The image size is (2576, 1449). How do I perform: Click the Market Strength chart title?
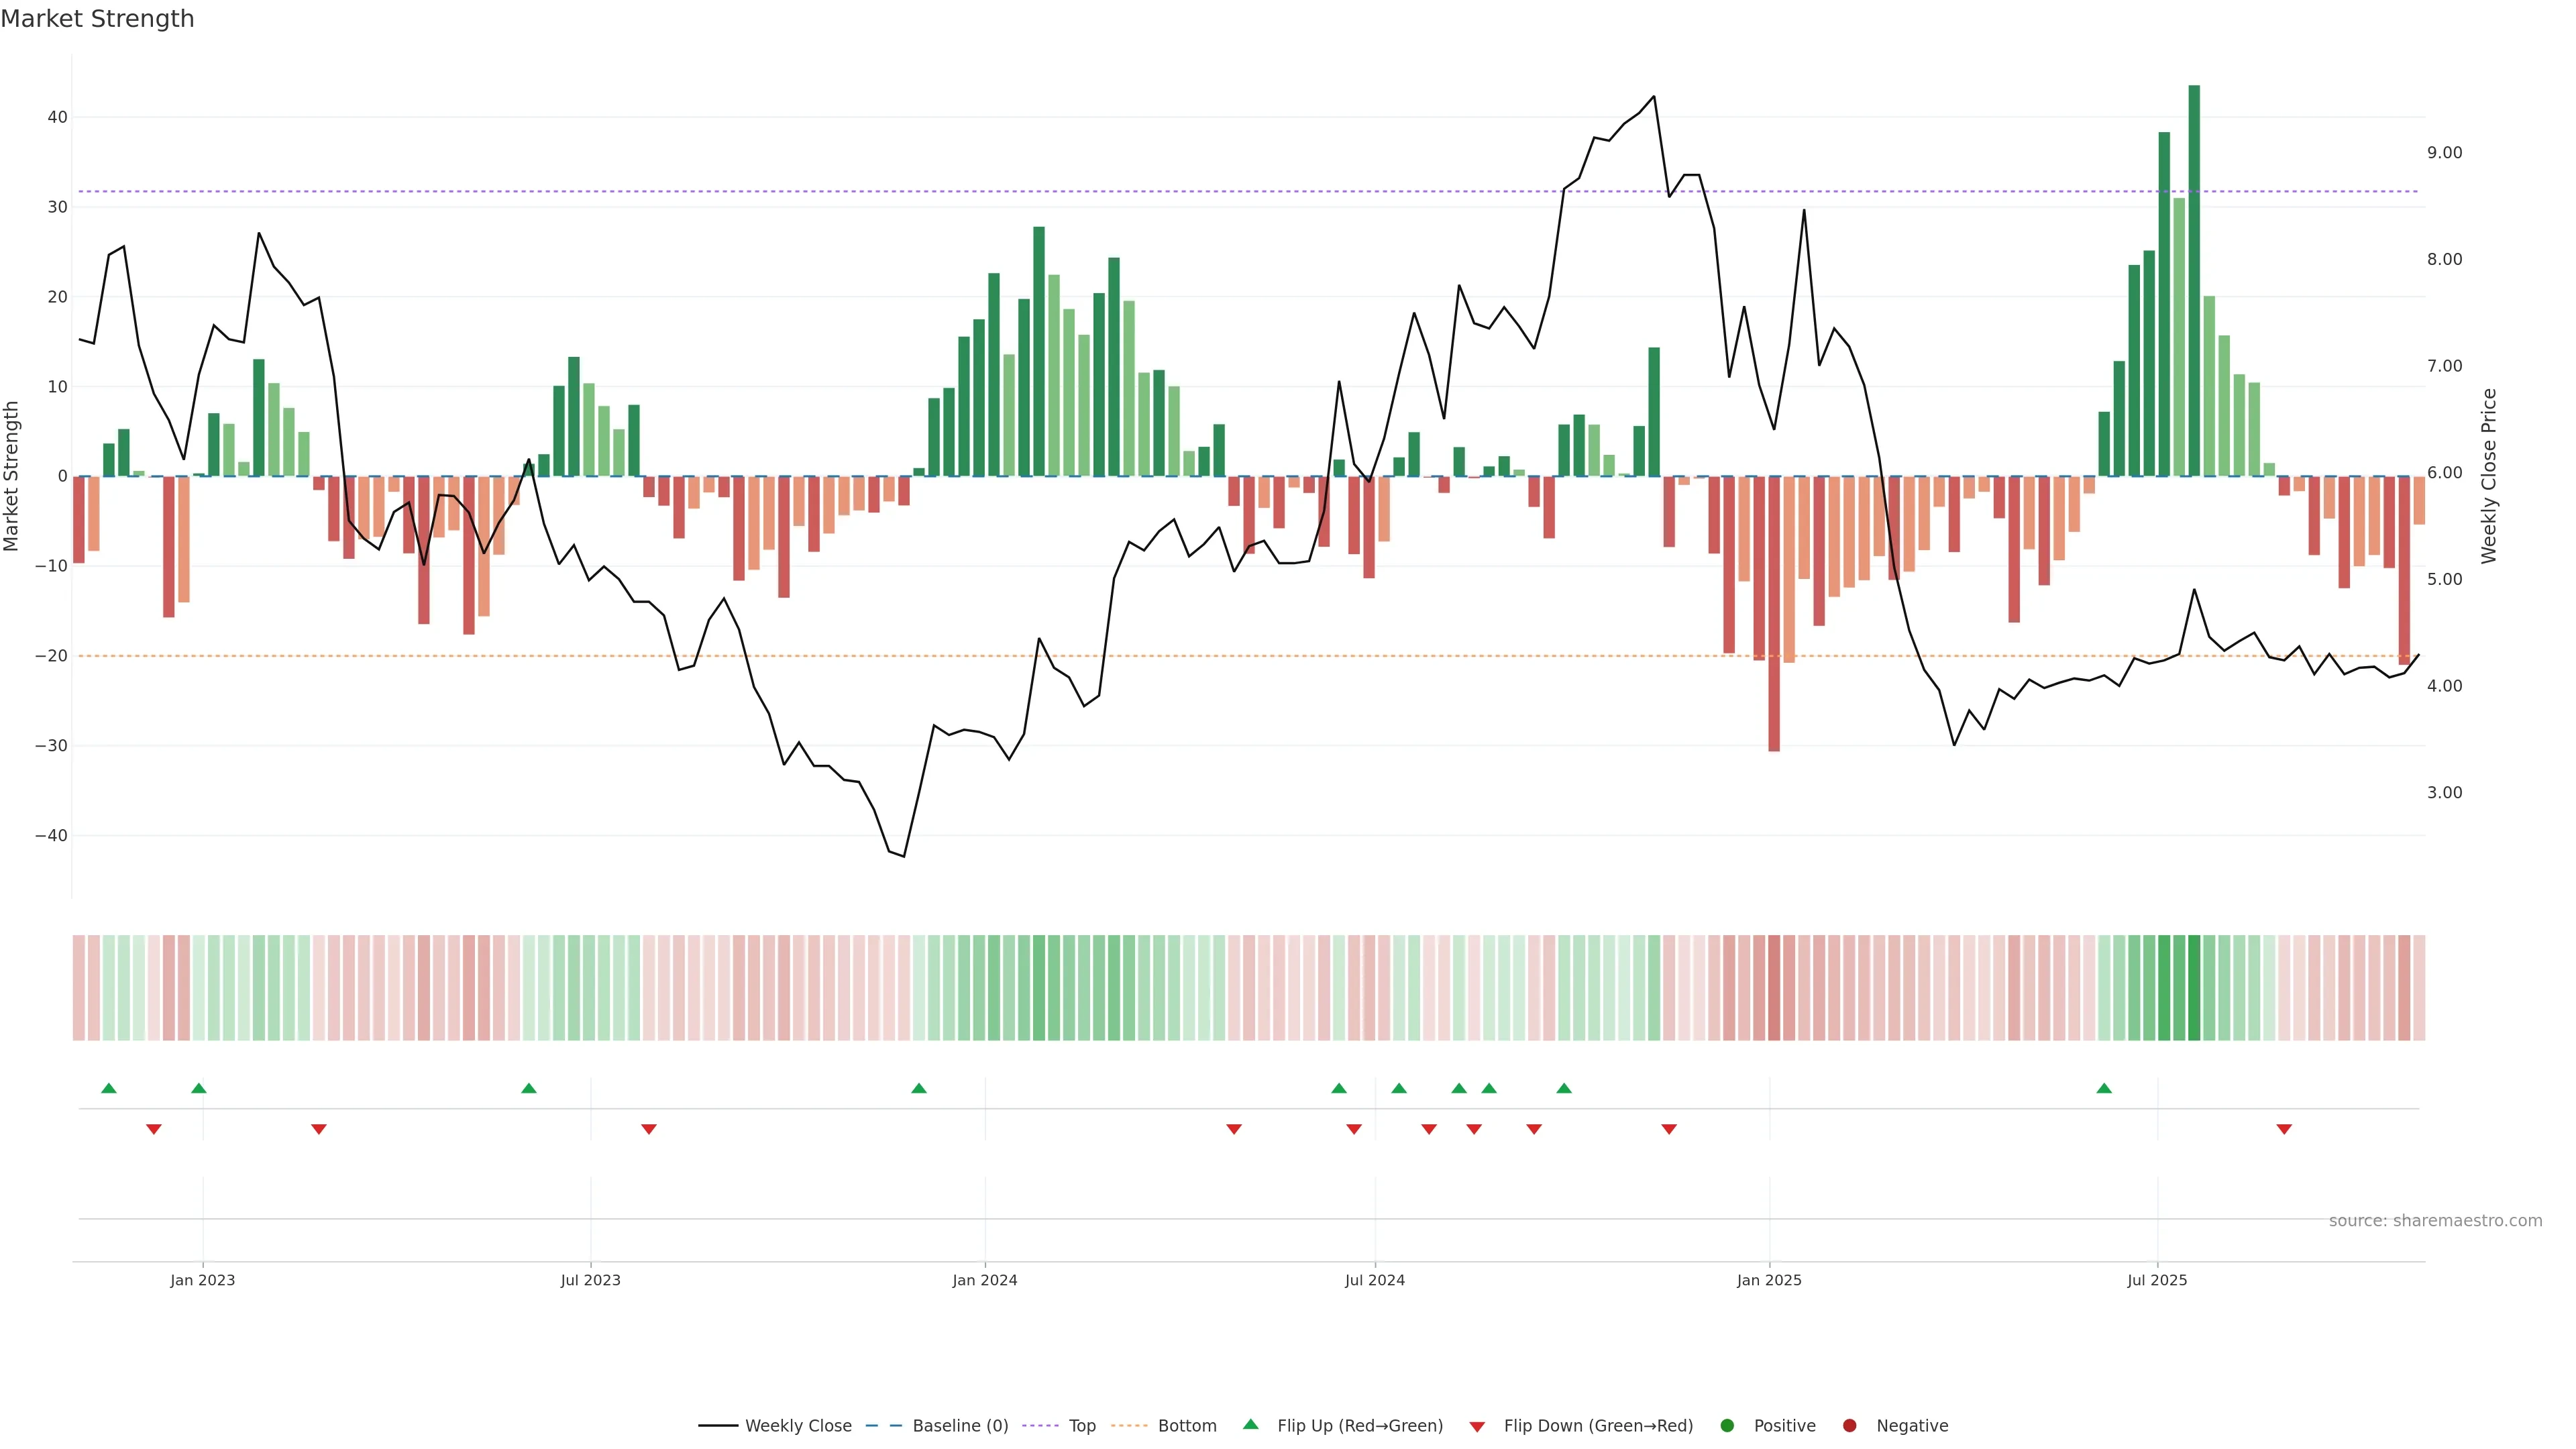click(x=97, y=19)
